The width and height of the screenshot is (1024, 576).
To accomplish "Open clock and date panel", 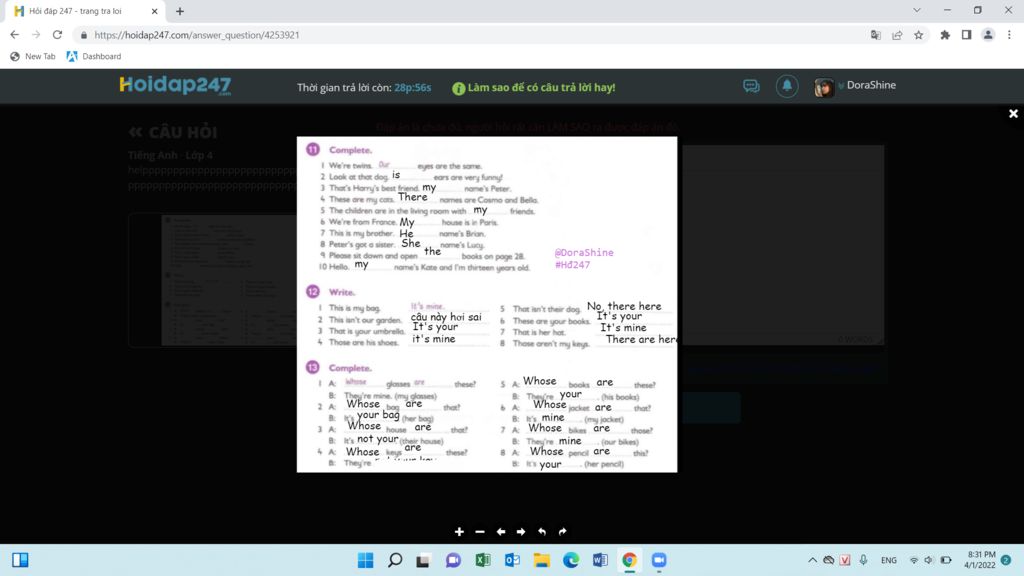I will click(980, 560).
